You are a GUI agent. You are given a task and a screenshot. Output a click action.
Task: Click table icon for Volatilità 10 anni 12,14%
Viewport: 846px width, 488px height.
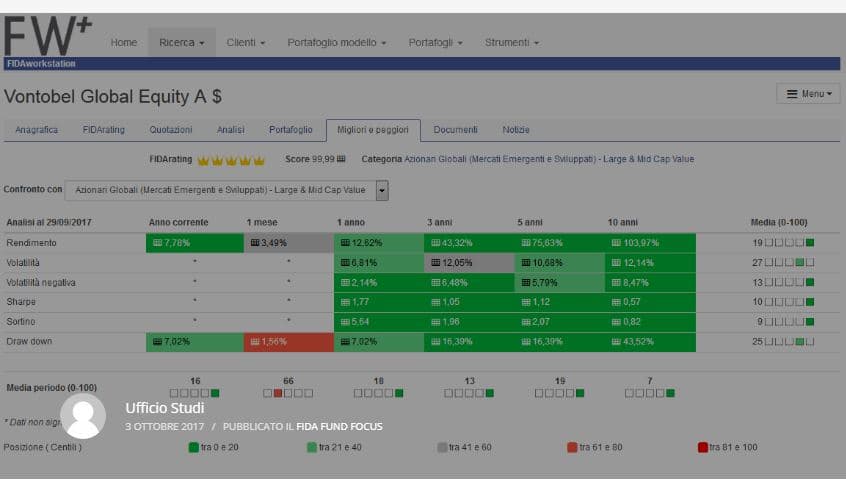pos(616,263)
